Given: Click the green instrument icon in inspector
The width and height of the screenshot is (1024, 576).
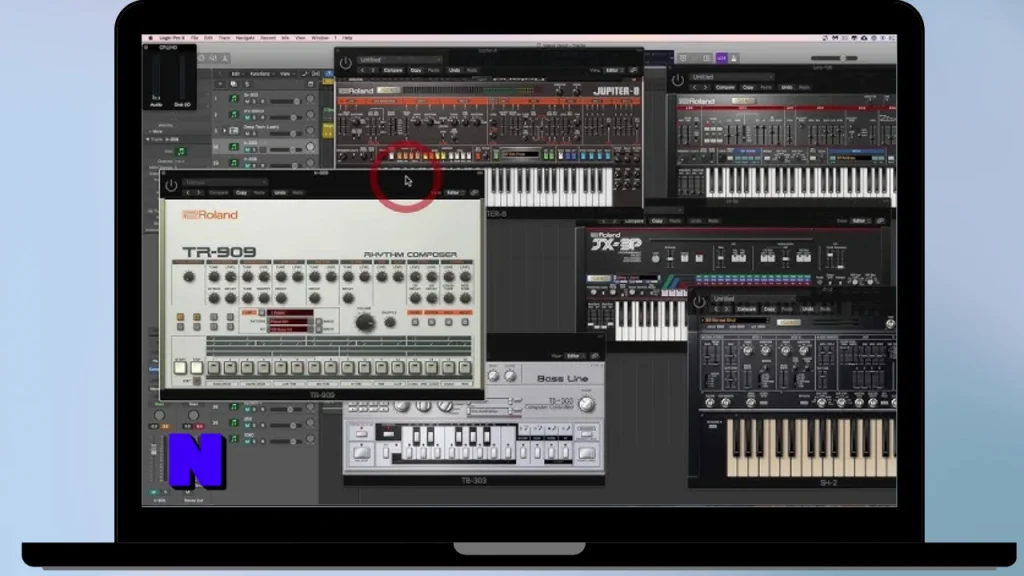Looking at the screenshot, I should click(182, 152).
